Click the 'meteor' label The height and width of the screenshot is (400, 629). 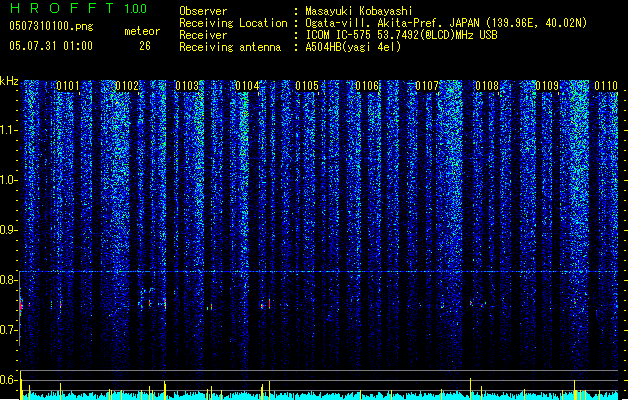coord(142,31)
